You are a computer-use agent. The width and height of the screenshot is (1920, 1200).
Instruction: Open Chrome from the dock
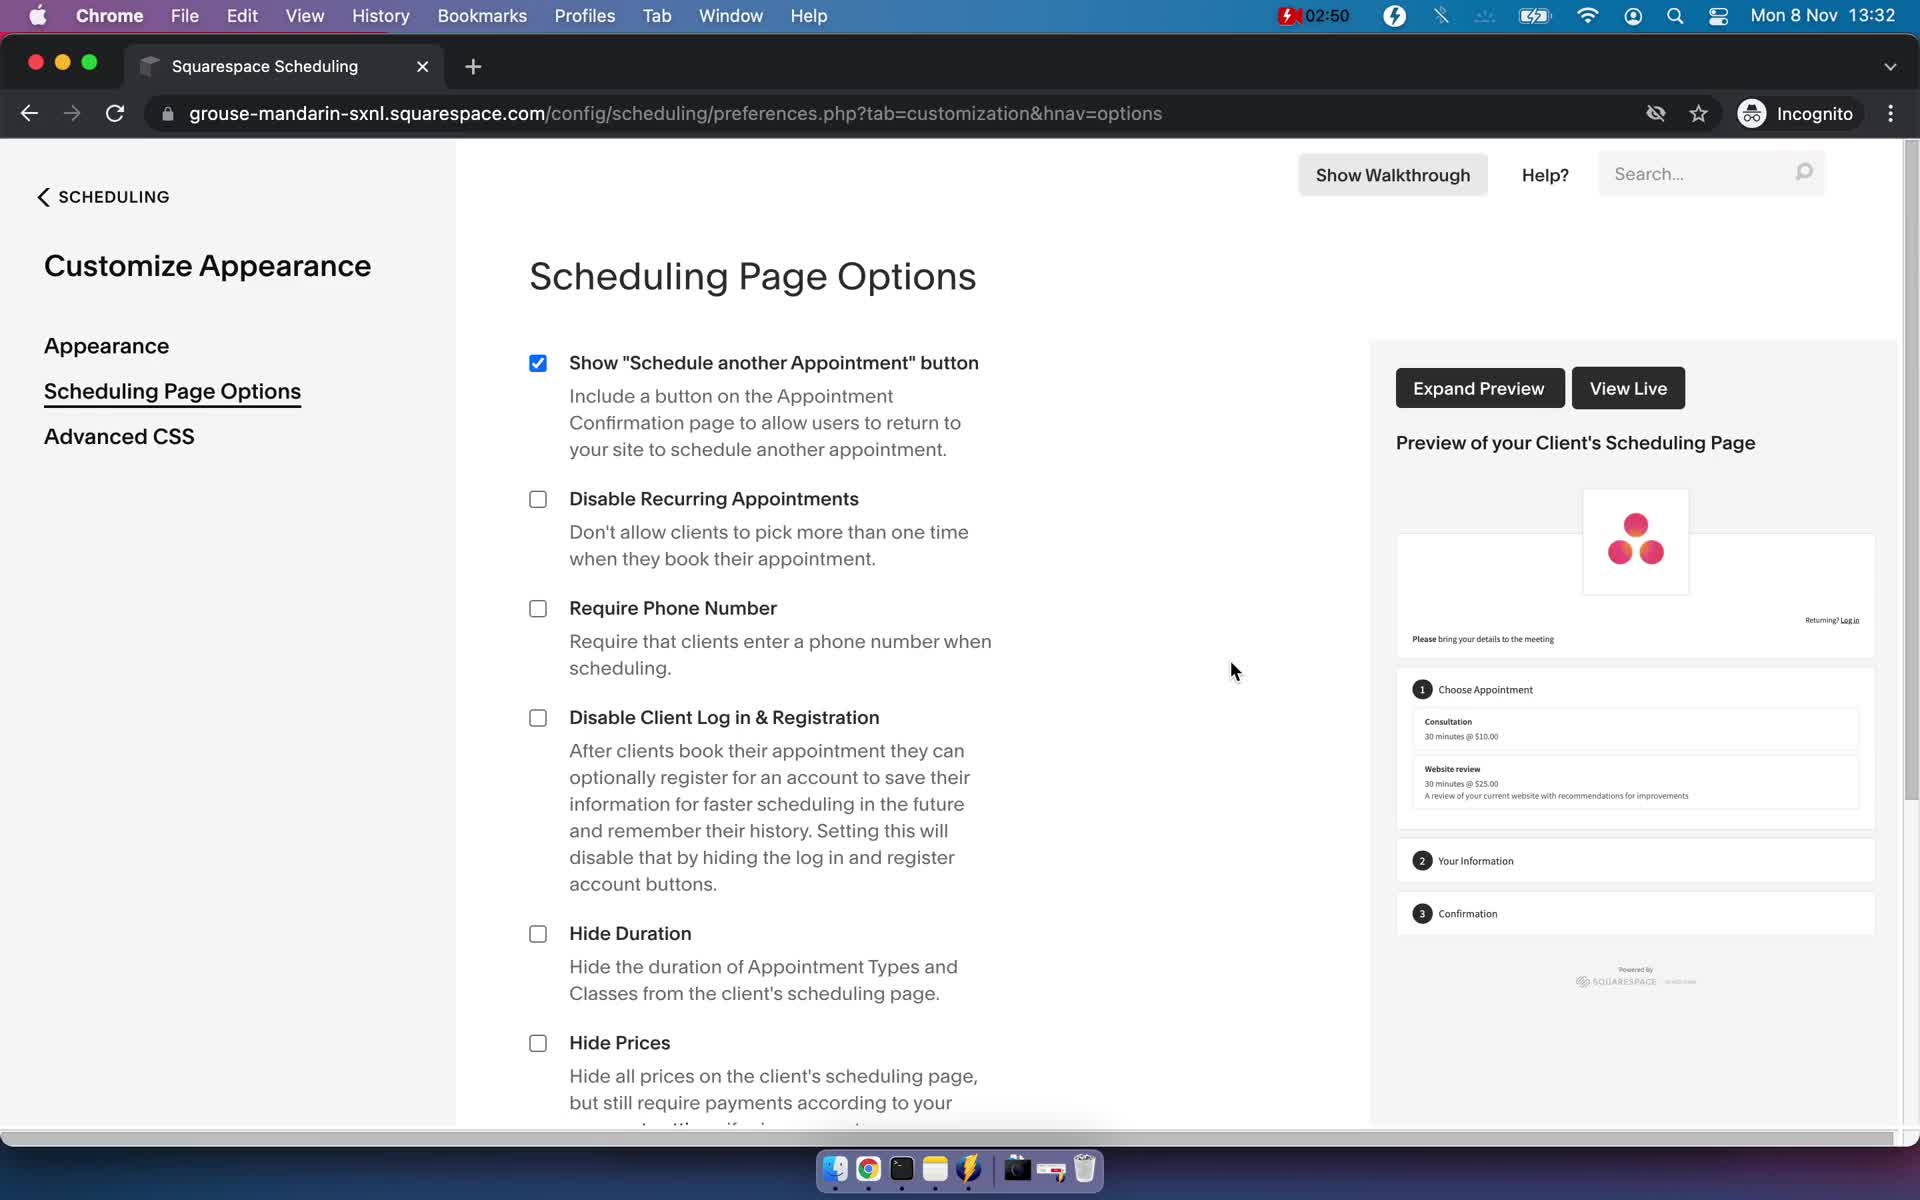(x=868, y=1169)
